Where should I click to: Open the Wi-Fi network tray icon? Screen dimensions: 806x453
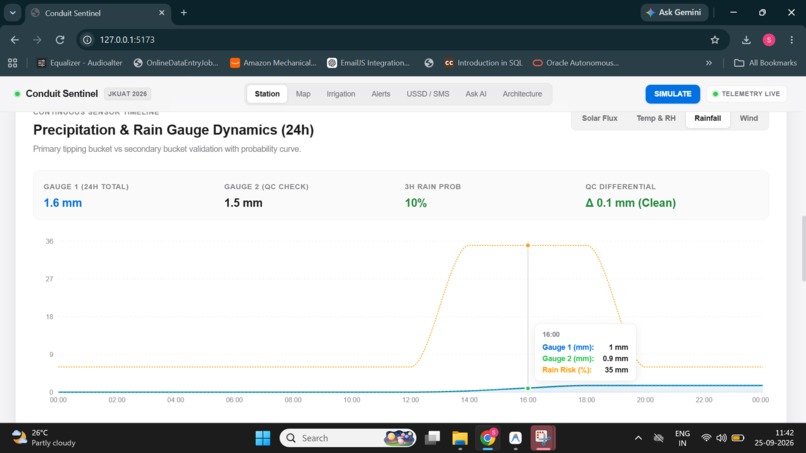(706, 438)
